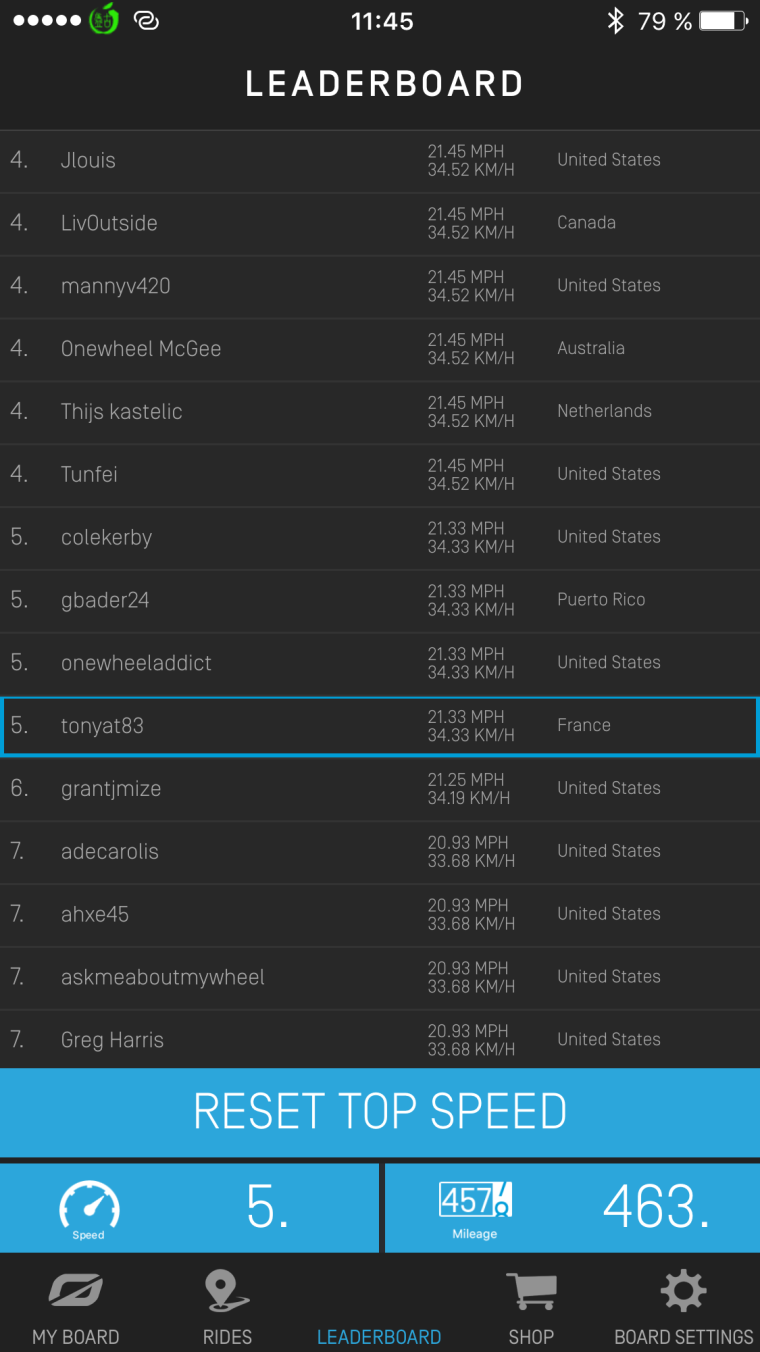
Task: Select Thijs kastelic from the list
Action: [380, 412]
